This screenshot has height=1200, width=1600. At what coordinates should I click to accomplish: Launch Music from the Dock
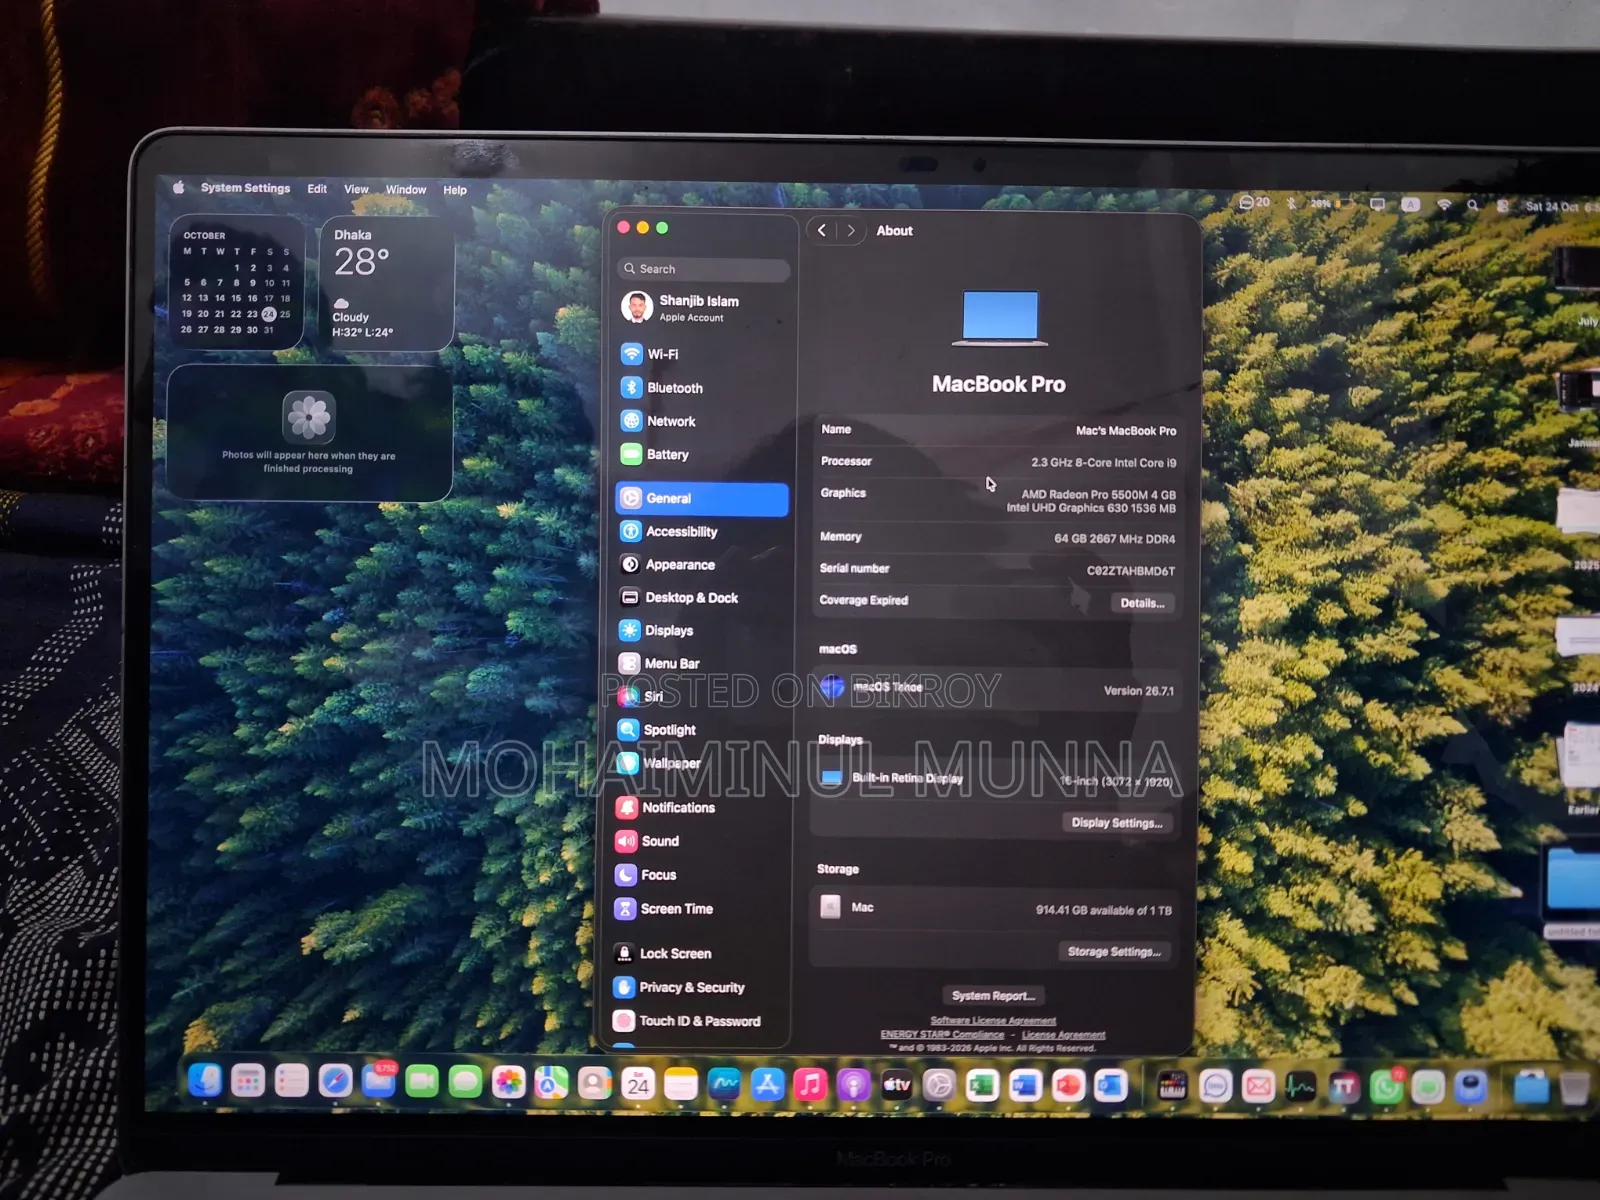pyautogui.click(x=810, y=1085)
